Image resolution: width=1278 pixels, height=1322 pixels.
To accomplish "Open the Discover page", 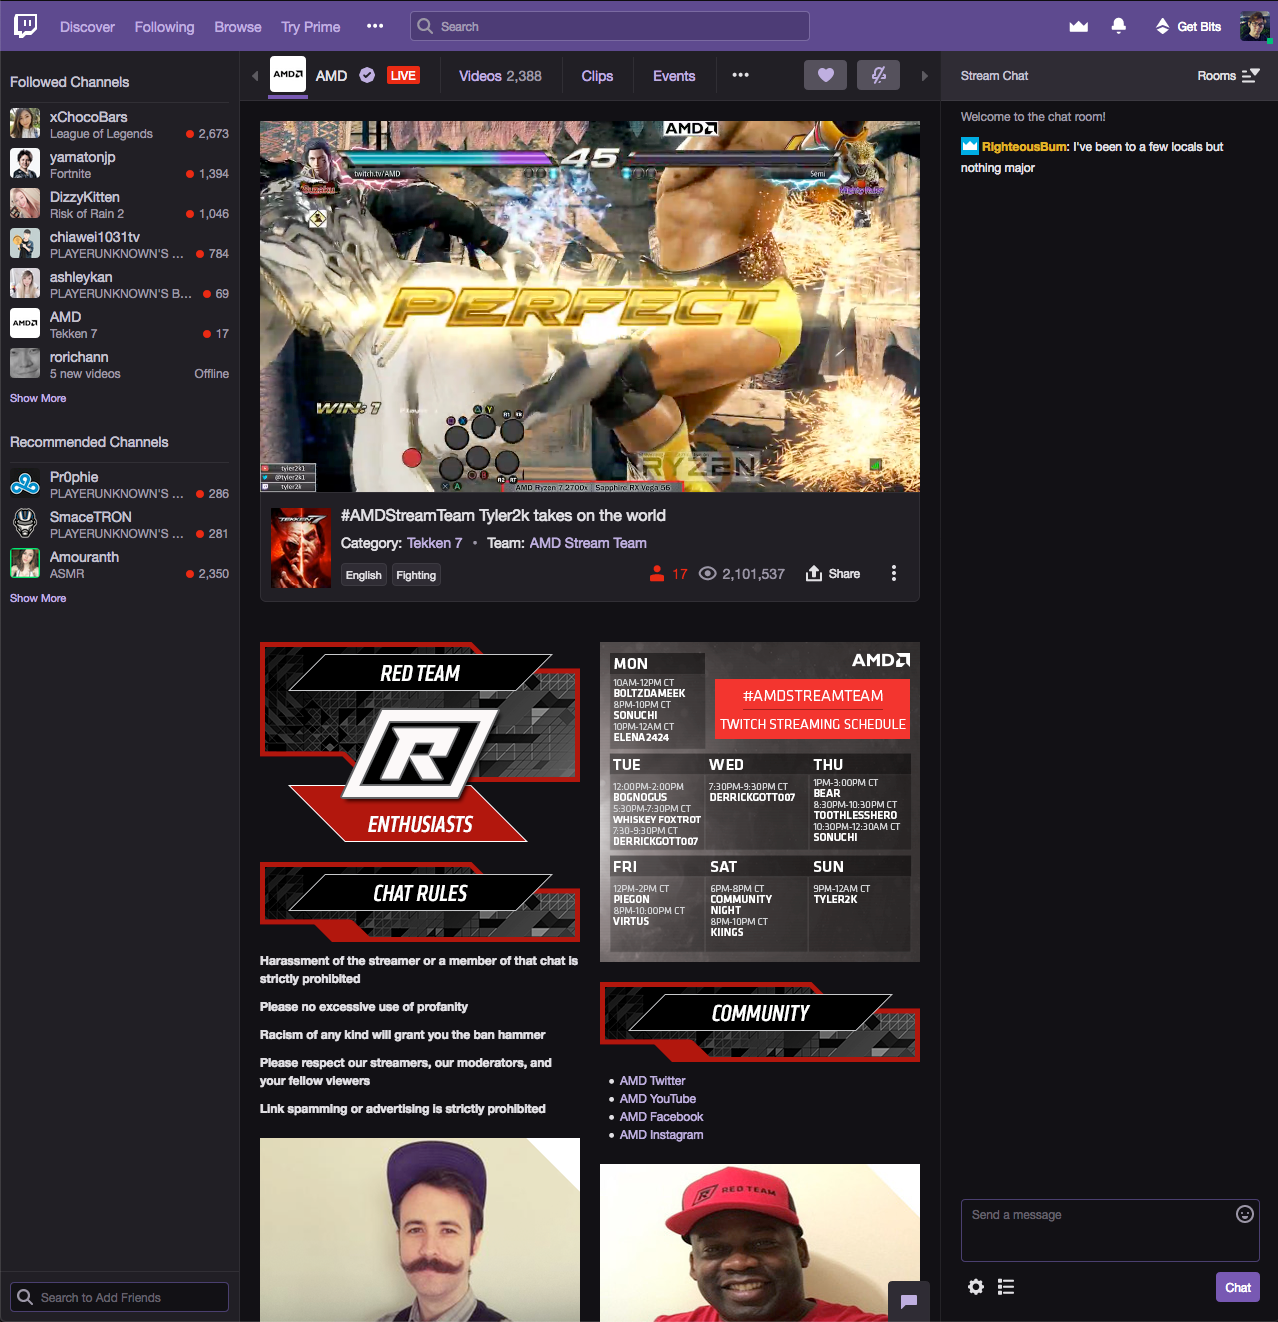I will click(87, 27).
